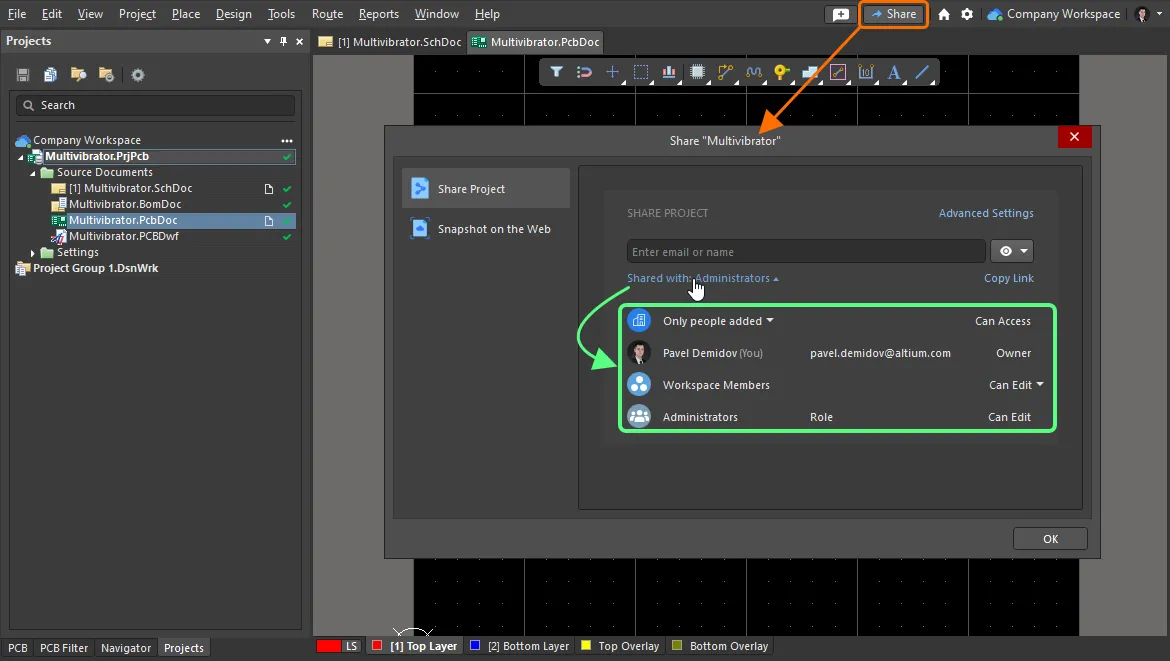Expand the Settings folder
Viewport: 1170px width, 661px height.
pyautogui.click(x=33, y=253)
